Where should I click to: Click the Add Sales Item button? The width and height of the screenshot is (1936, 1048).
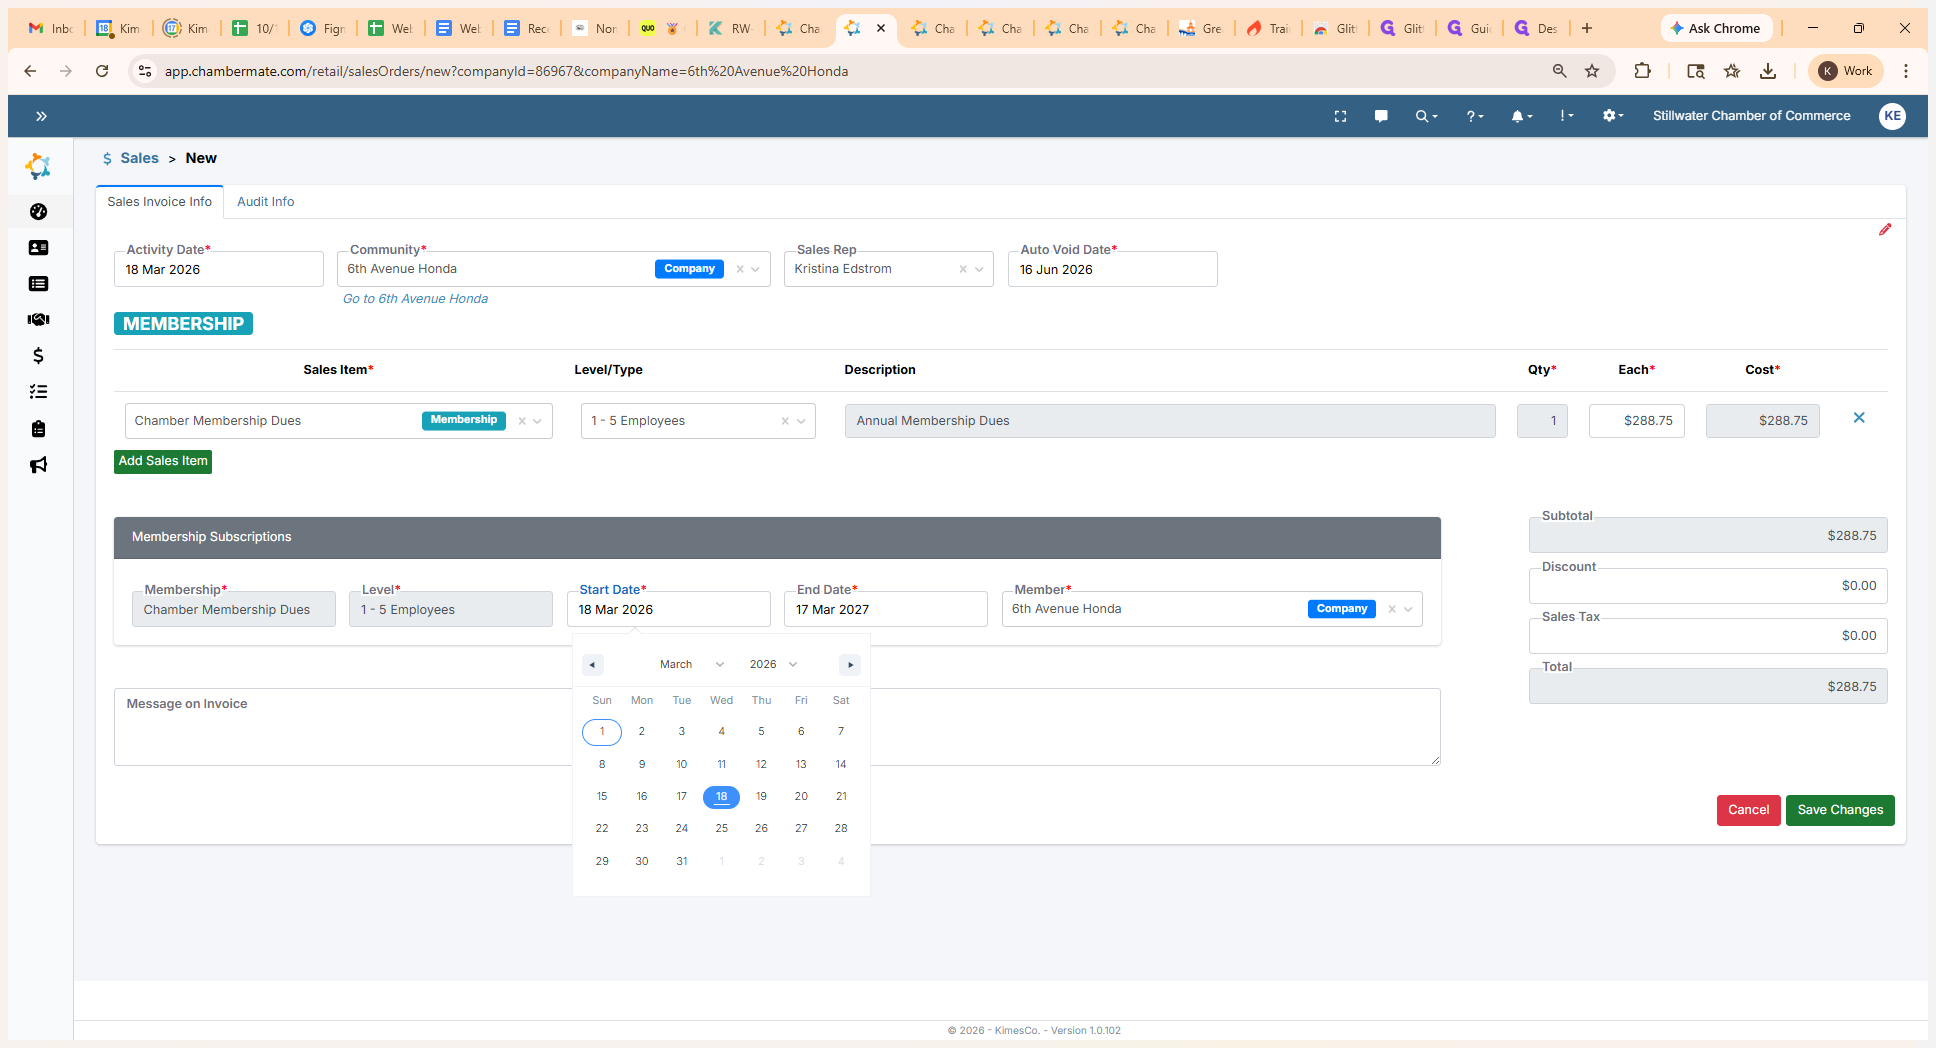click(163, 461)
